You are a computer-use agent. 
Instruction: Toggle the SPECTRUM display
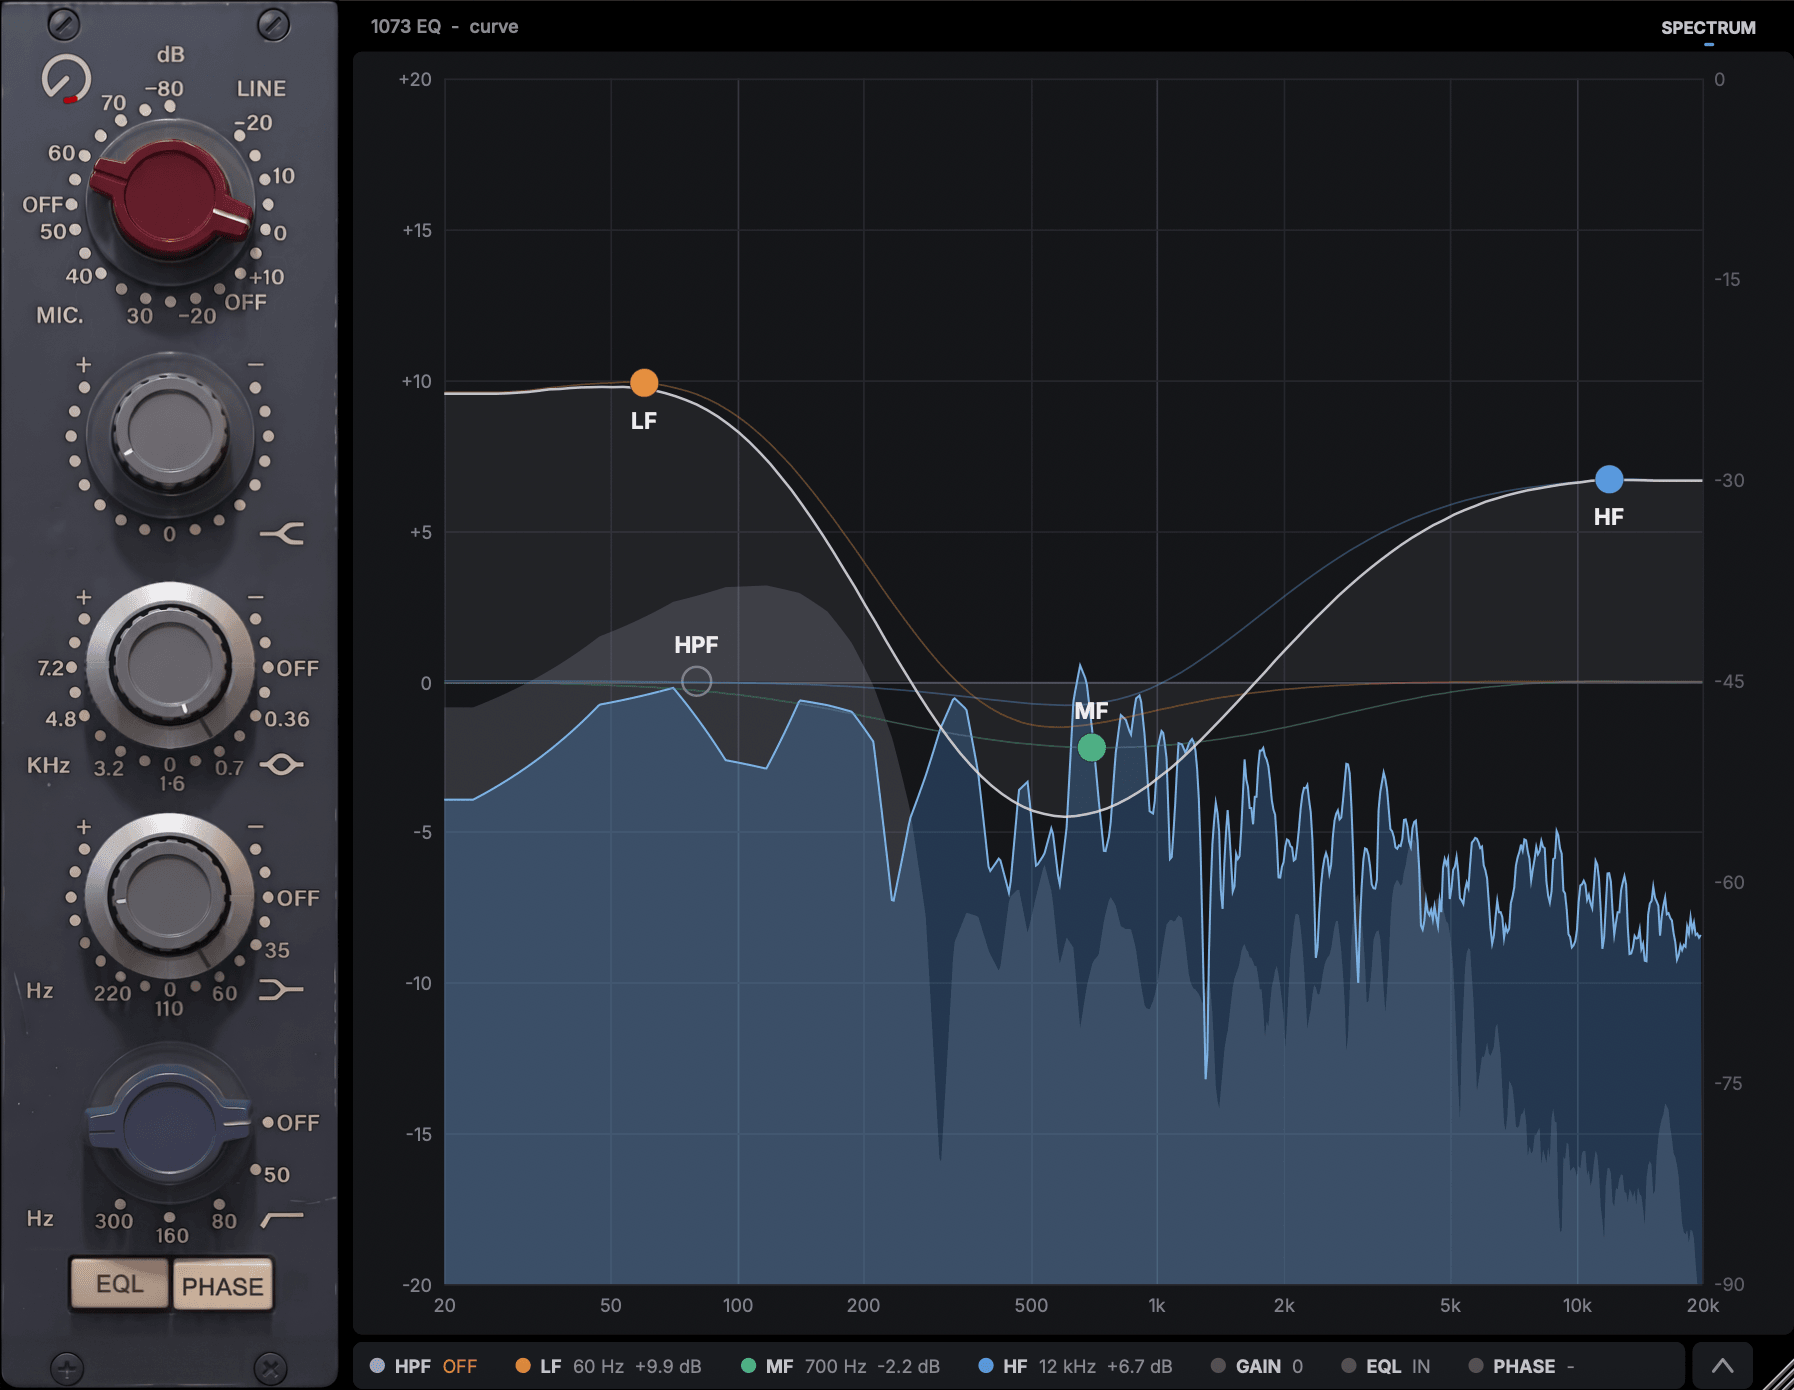[x=1708, y=28]
